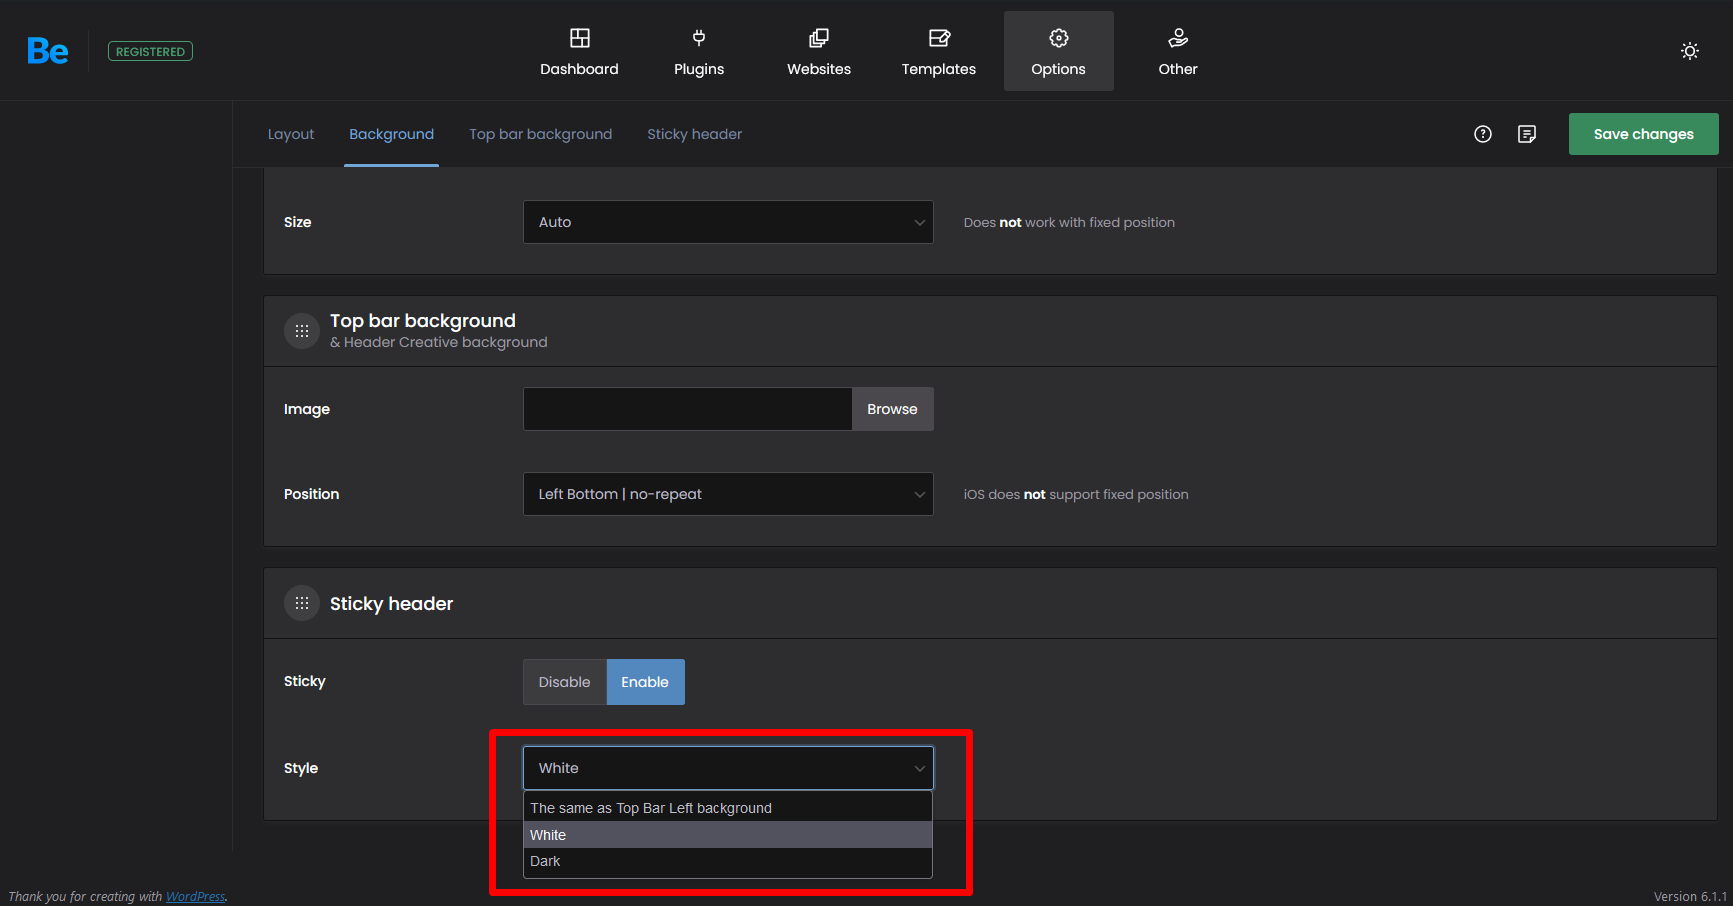
Task: Browse for a top bar image
Action: coord(893,409)
